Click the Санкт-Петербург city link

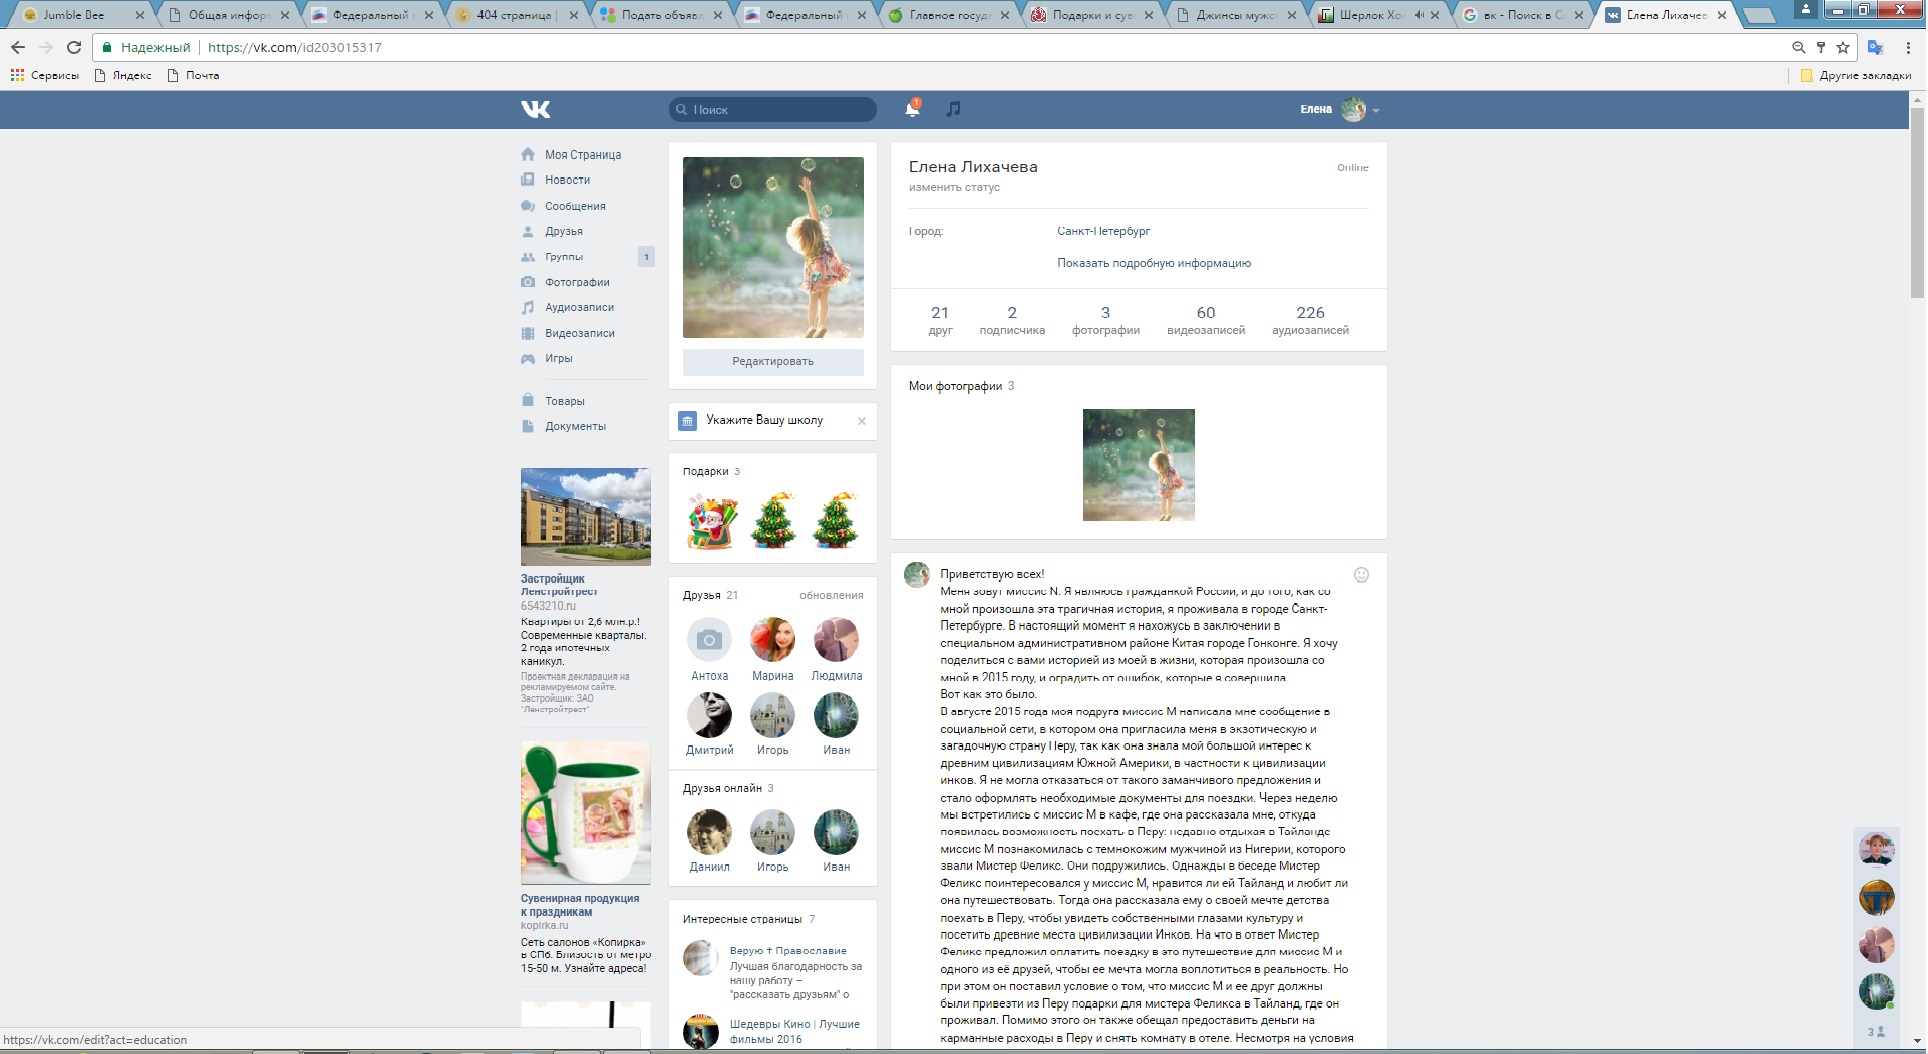click(x=1104, y=231)
